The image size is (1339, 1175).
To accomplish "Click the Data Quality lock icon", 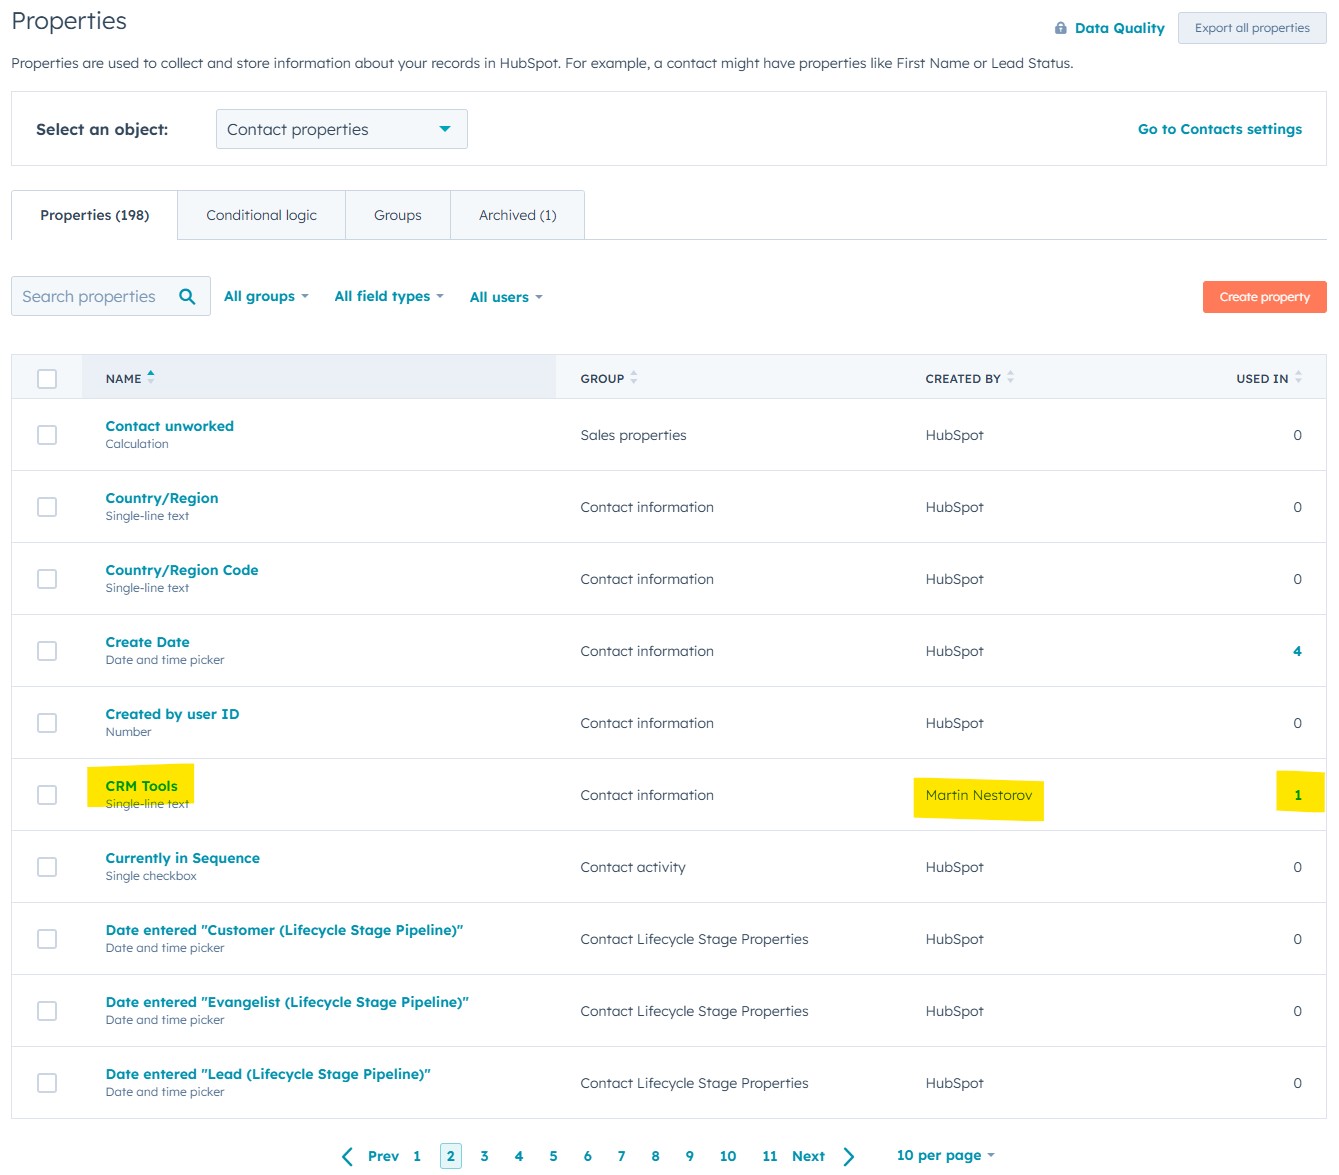I will (1061, 28).
